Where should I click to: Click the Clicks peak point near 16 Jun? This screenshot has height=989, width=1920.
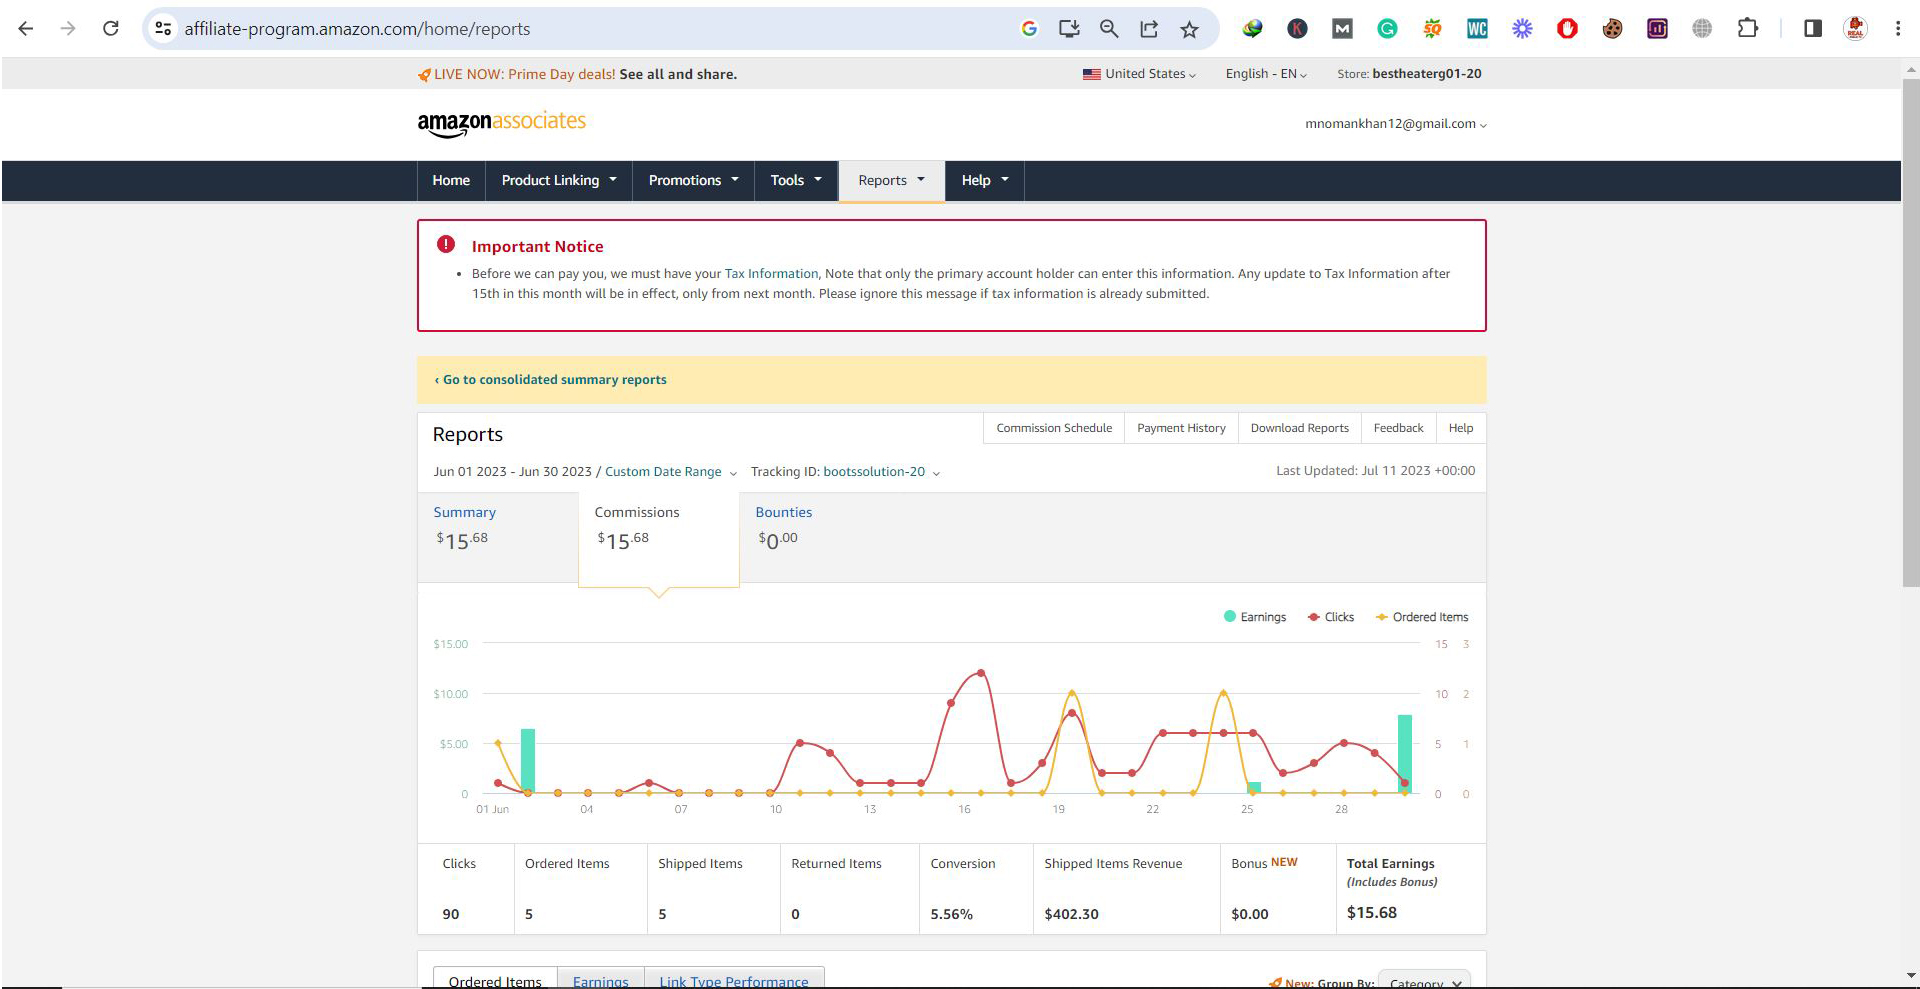pos(981,673)
